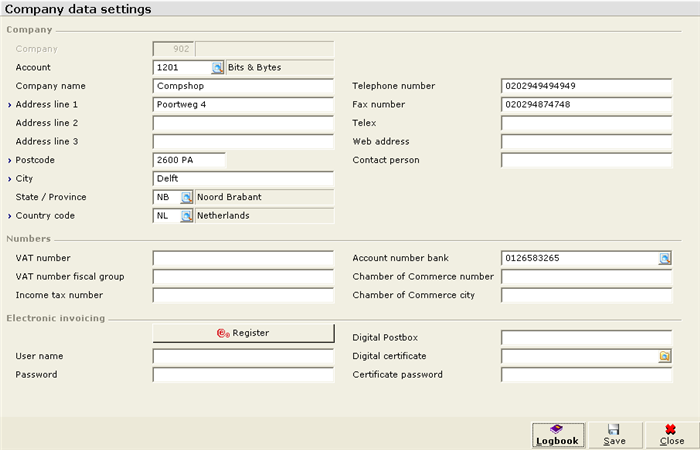Select the Certificate password field
Image resolution: width=700 pixels, height=450 pixels.
coord(587,375)
